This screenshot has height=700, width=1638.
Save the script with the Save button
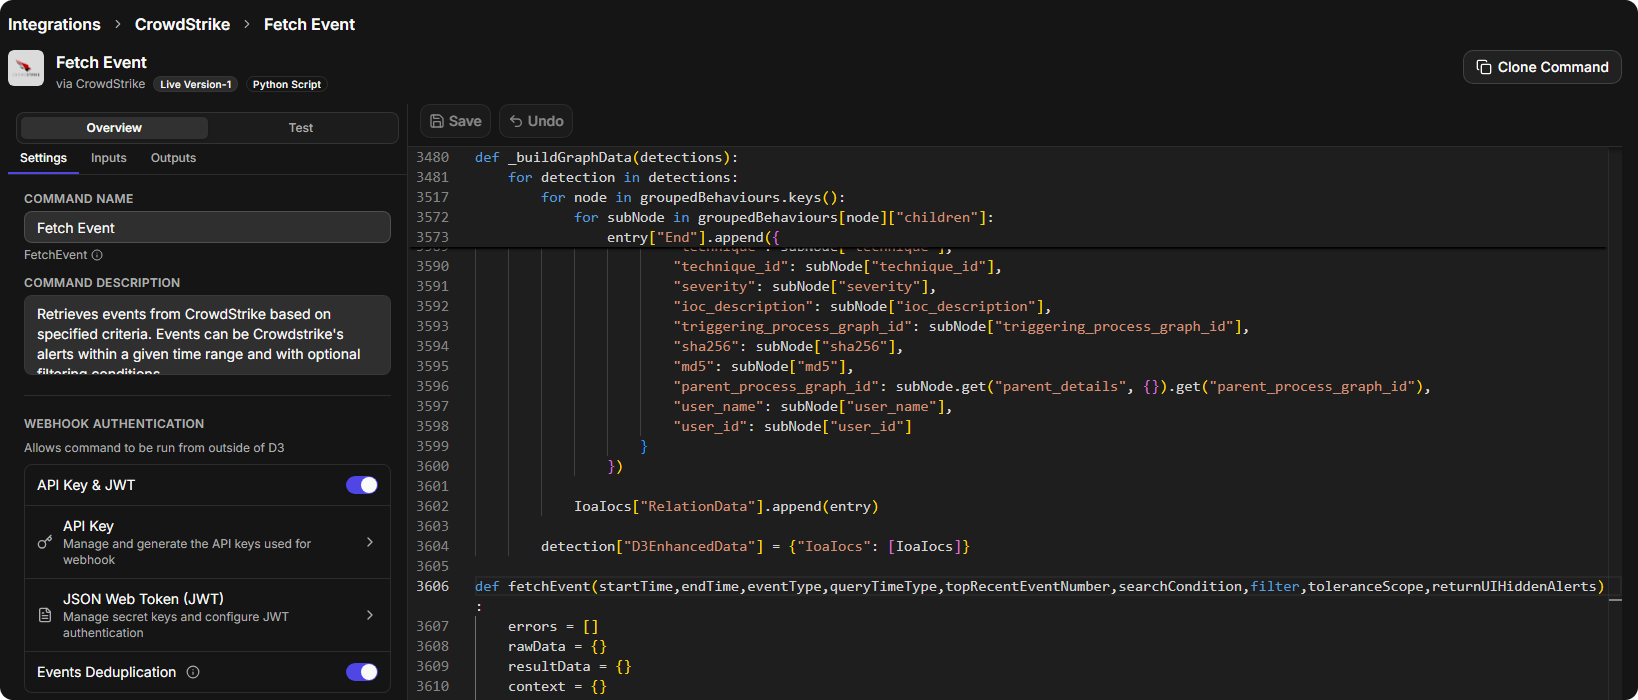[x=456, y=121]
